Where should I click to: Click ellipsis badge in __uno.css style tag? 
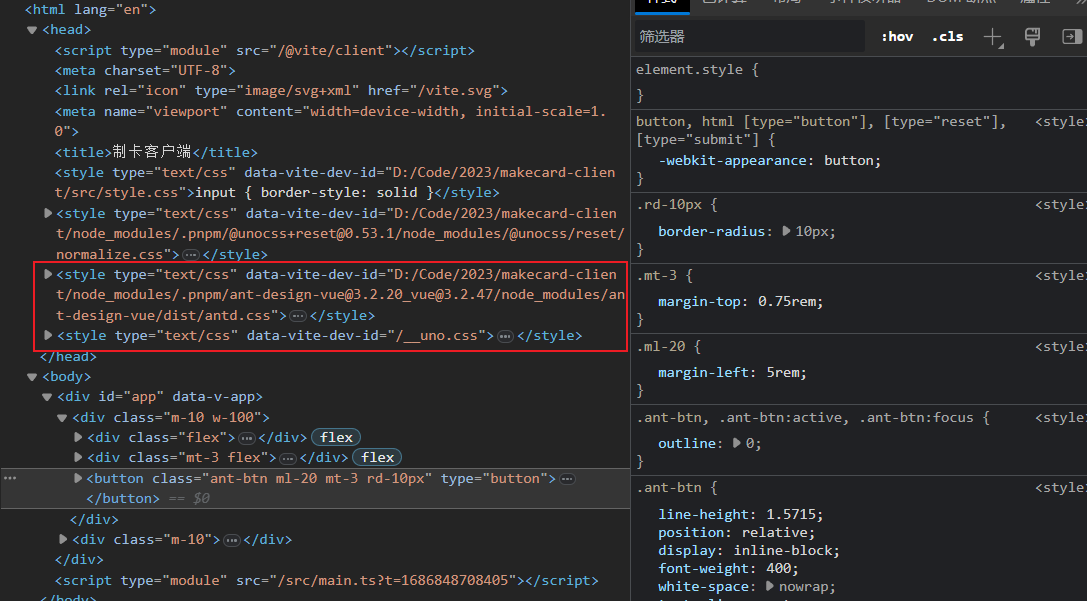pos(505,336)
